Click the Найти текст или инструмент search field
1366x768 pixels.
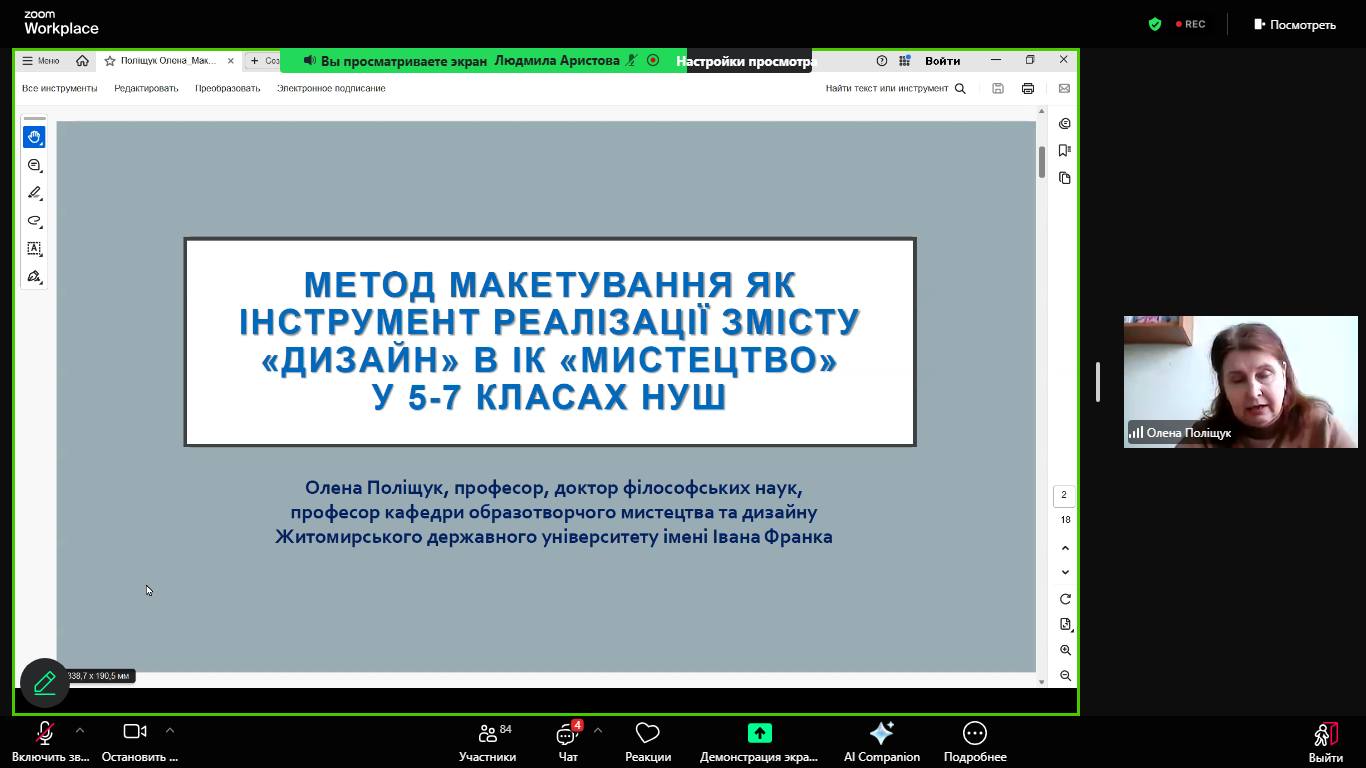pos(896,88)
